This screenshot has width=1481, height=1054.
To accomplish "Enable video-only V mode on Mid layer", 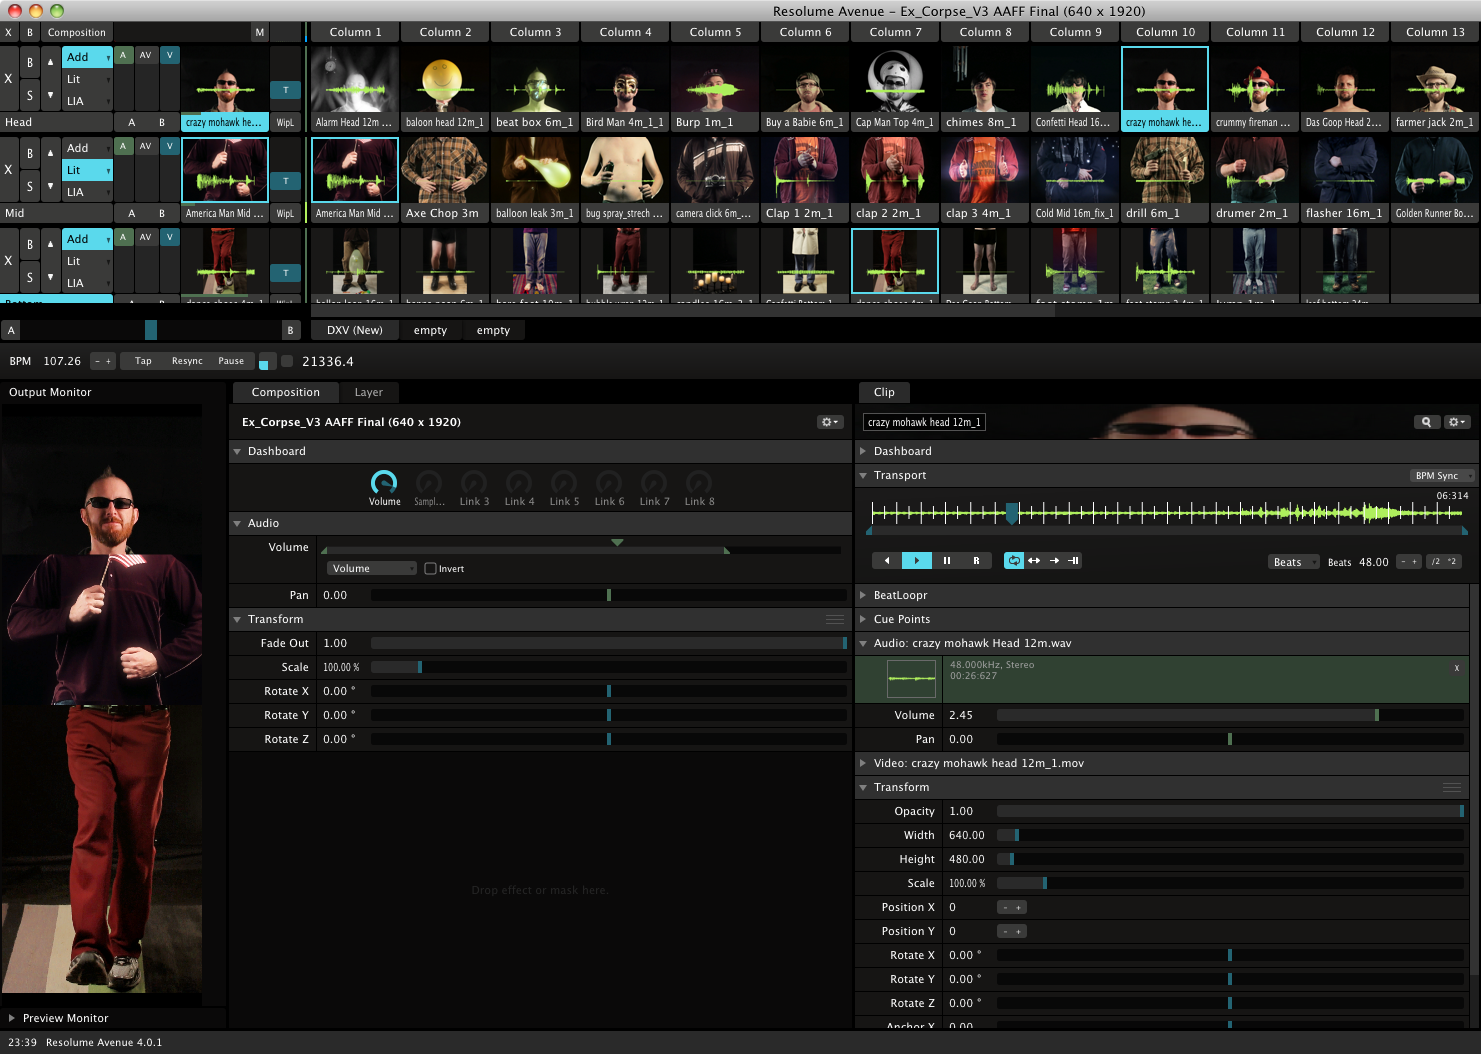I will (169, 146).
